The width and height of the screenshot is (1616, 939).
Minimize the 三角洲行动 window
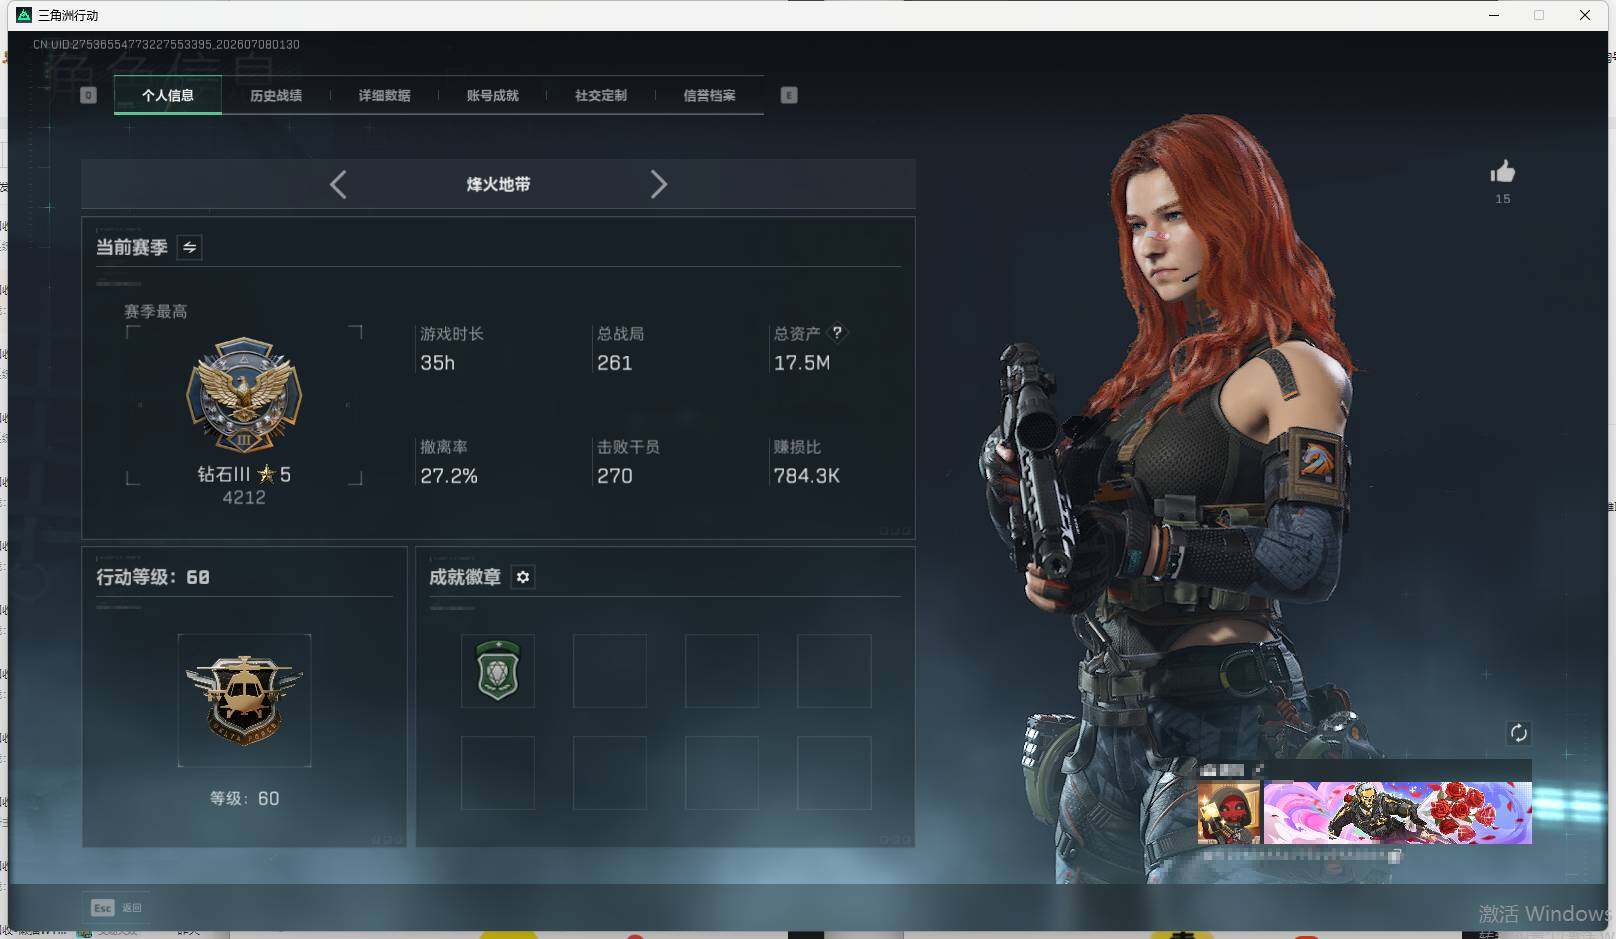[1494, 15]
